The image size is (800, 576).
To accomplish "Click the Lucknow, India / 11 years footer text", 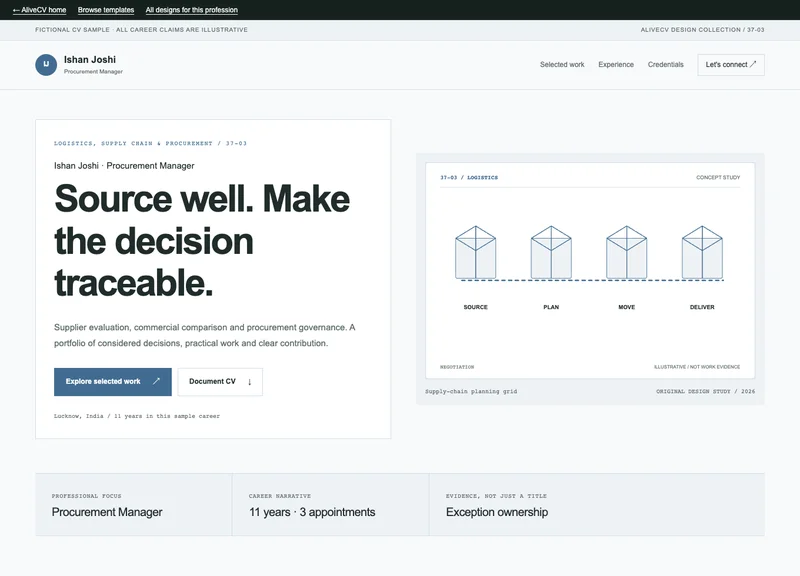I will [x=137, y=416].
